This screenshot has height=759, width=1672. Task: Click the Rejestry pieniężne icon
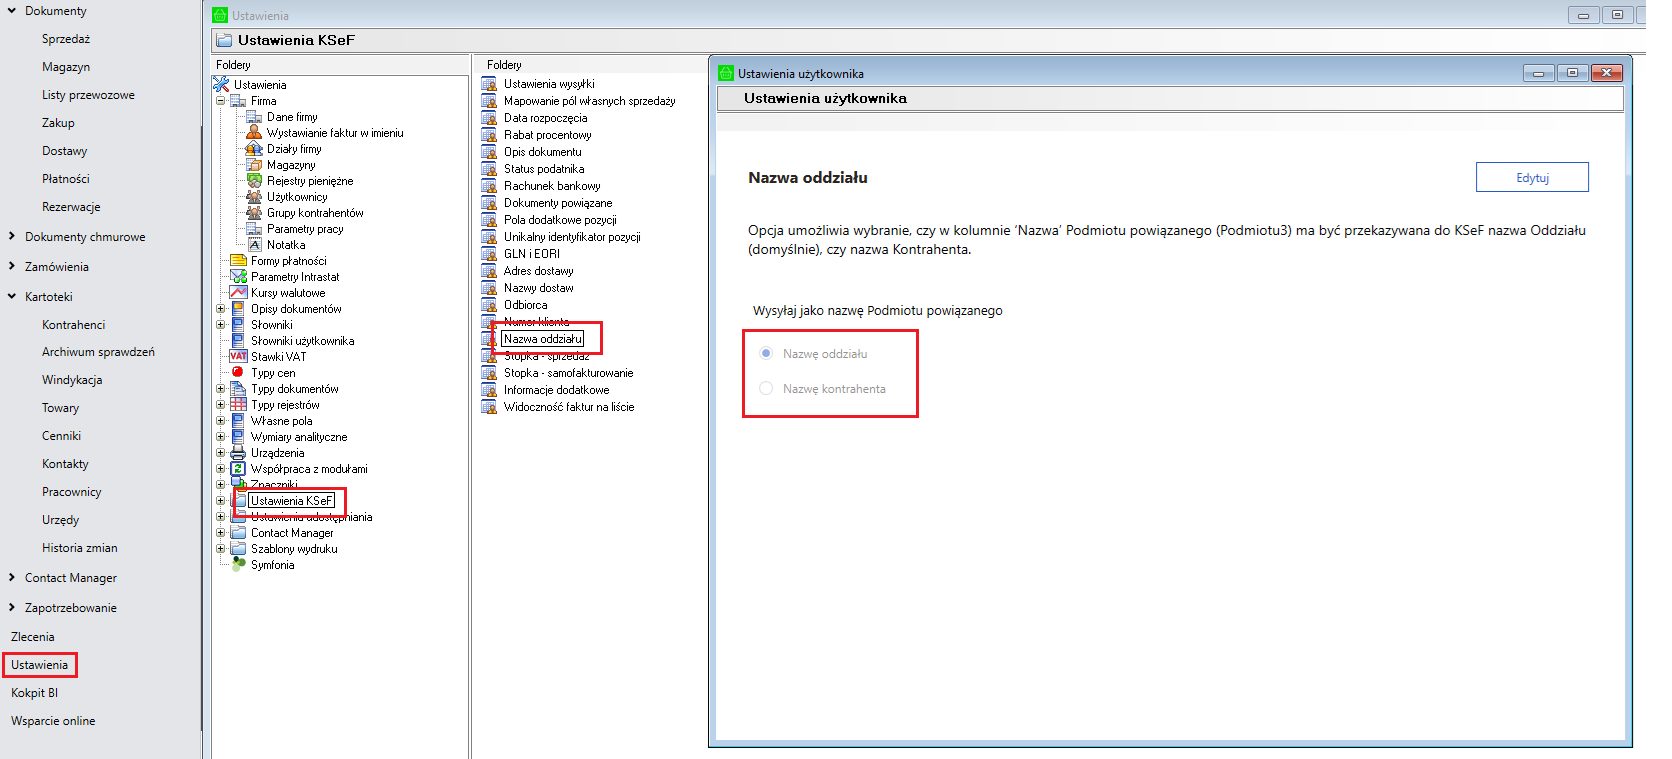[x=254, y=181]
